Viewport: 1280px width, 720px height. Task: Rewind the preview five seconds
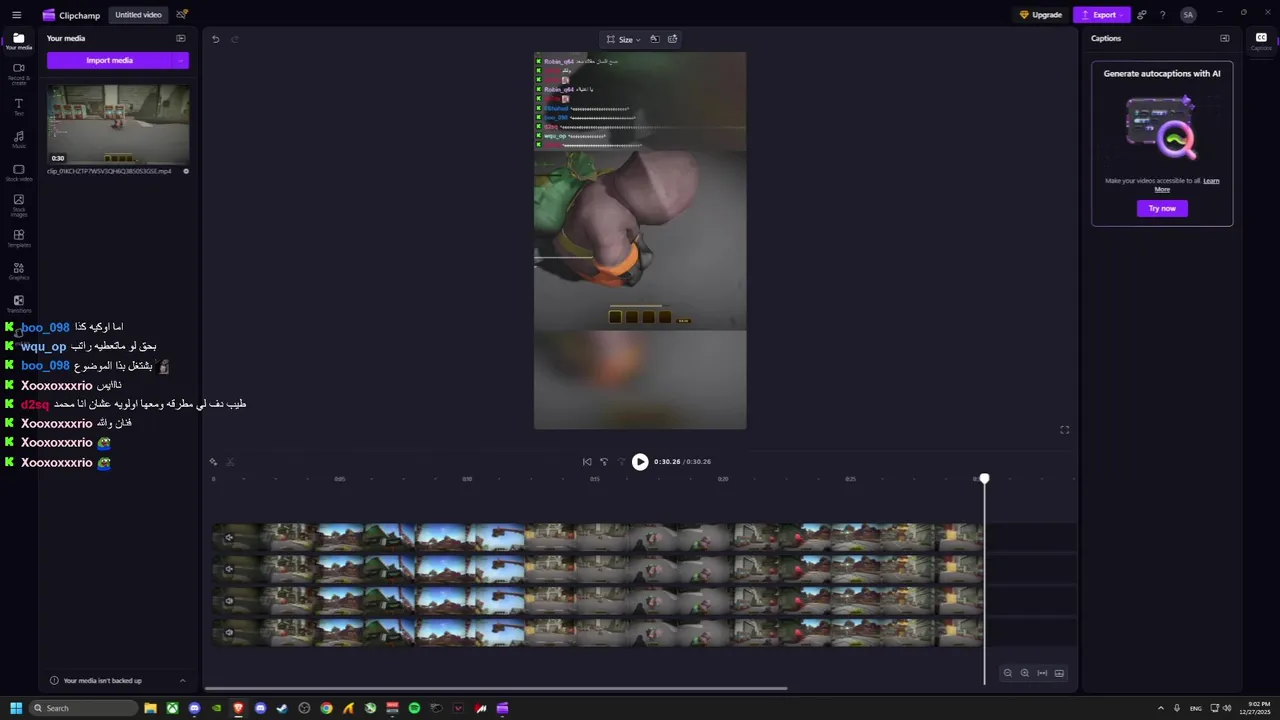(x=604, y=462)
